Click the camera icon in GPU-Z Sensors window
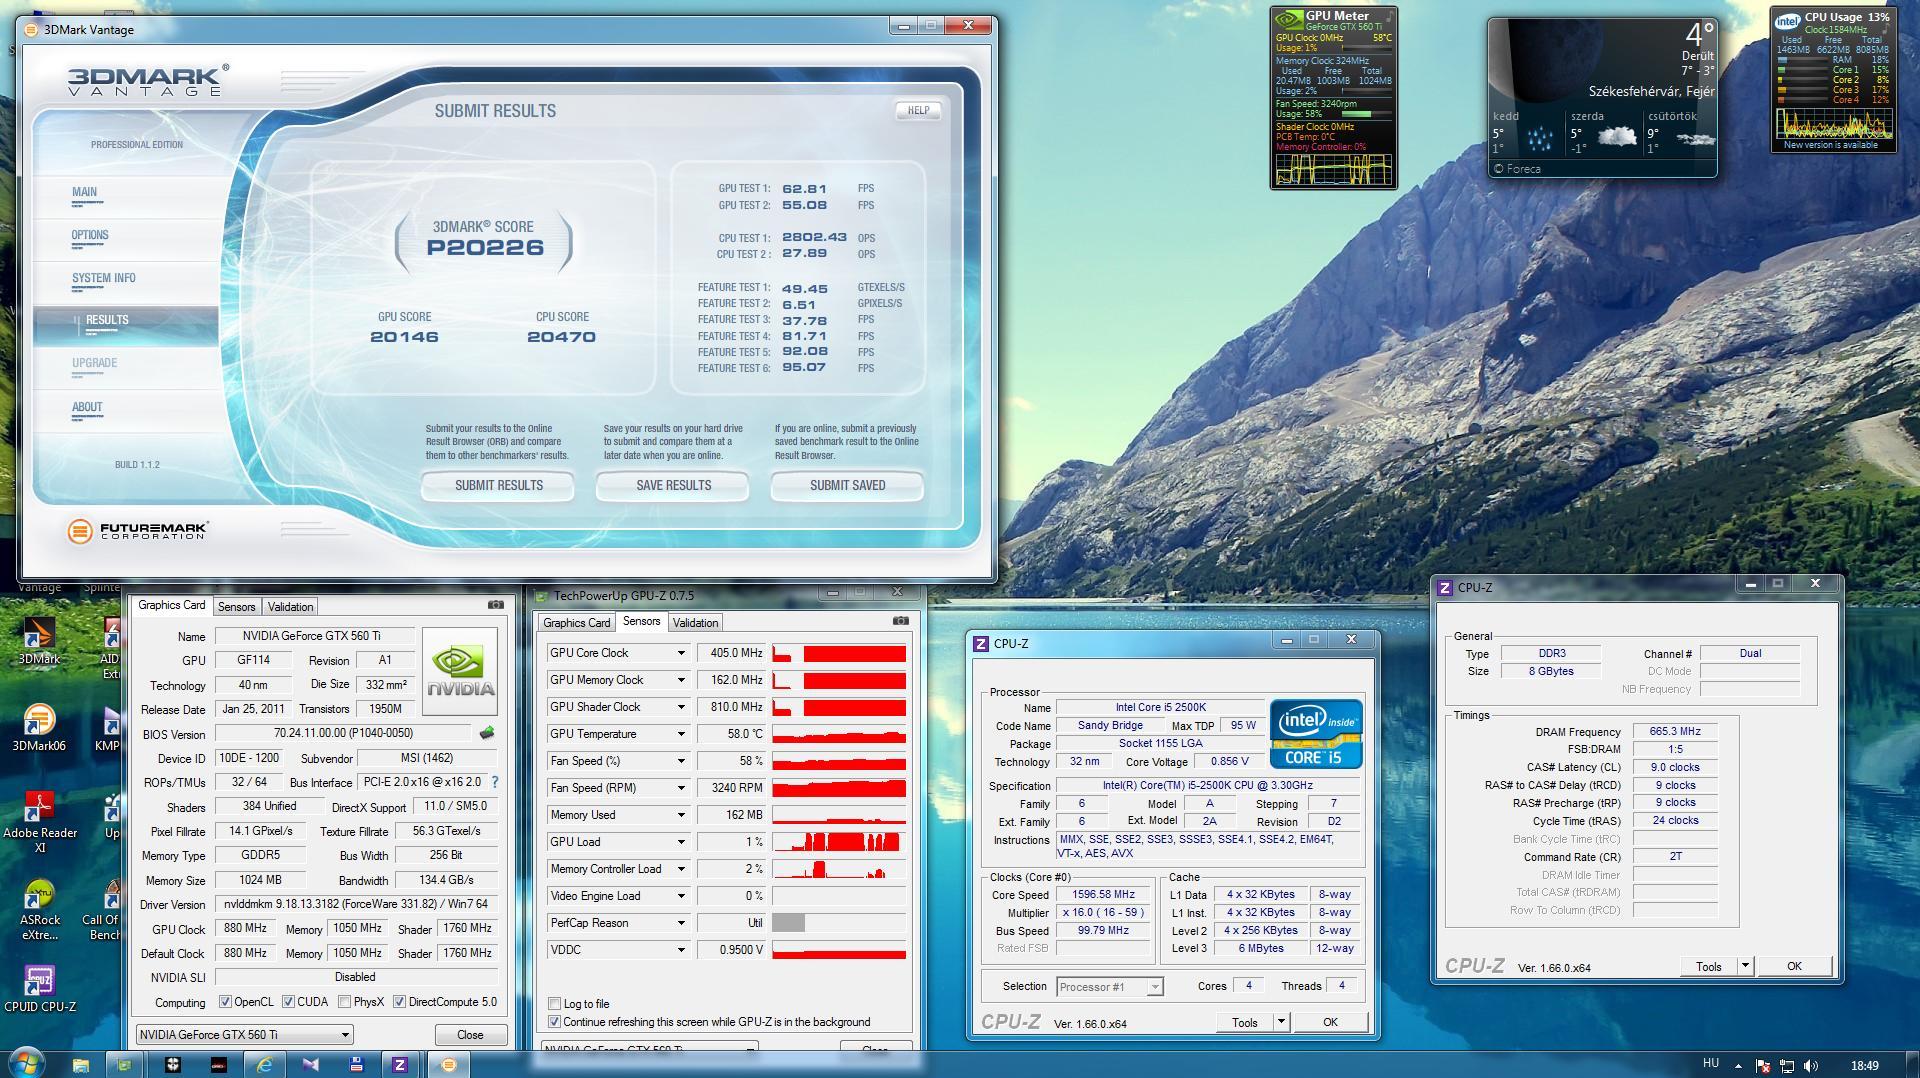1920x1078 pixels. 900,621
